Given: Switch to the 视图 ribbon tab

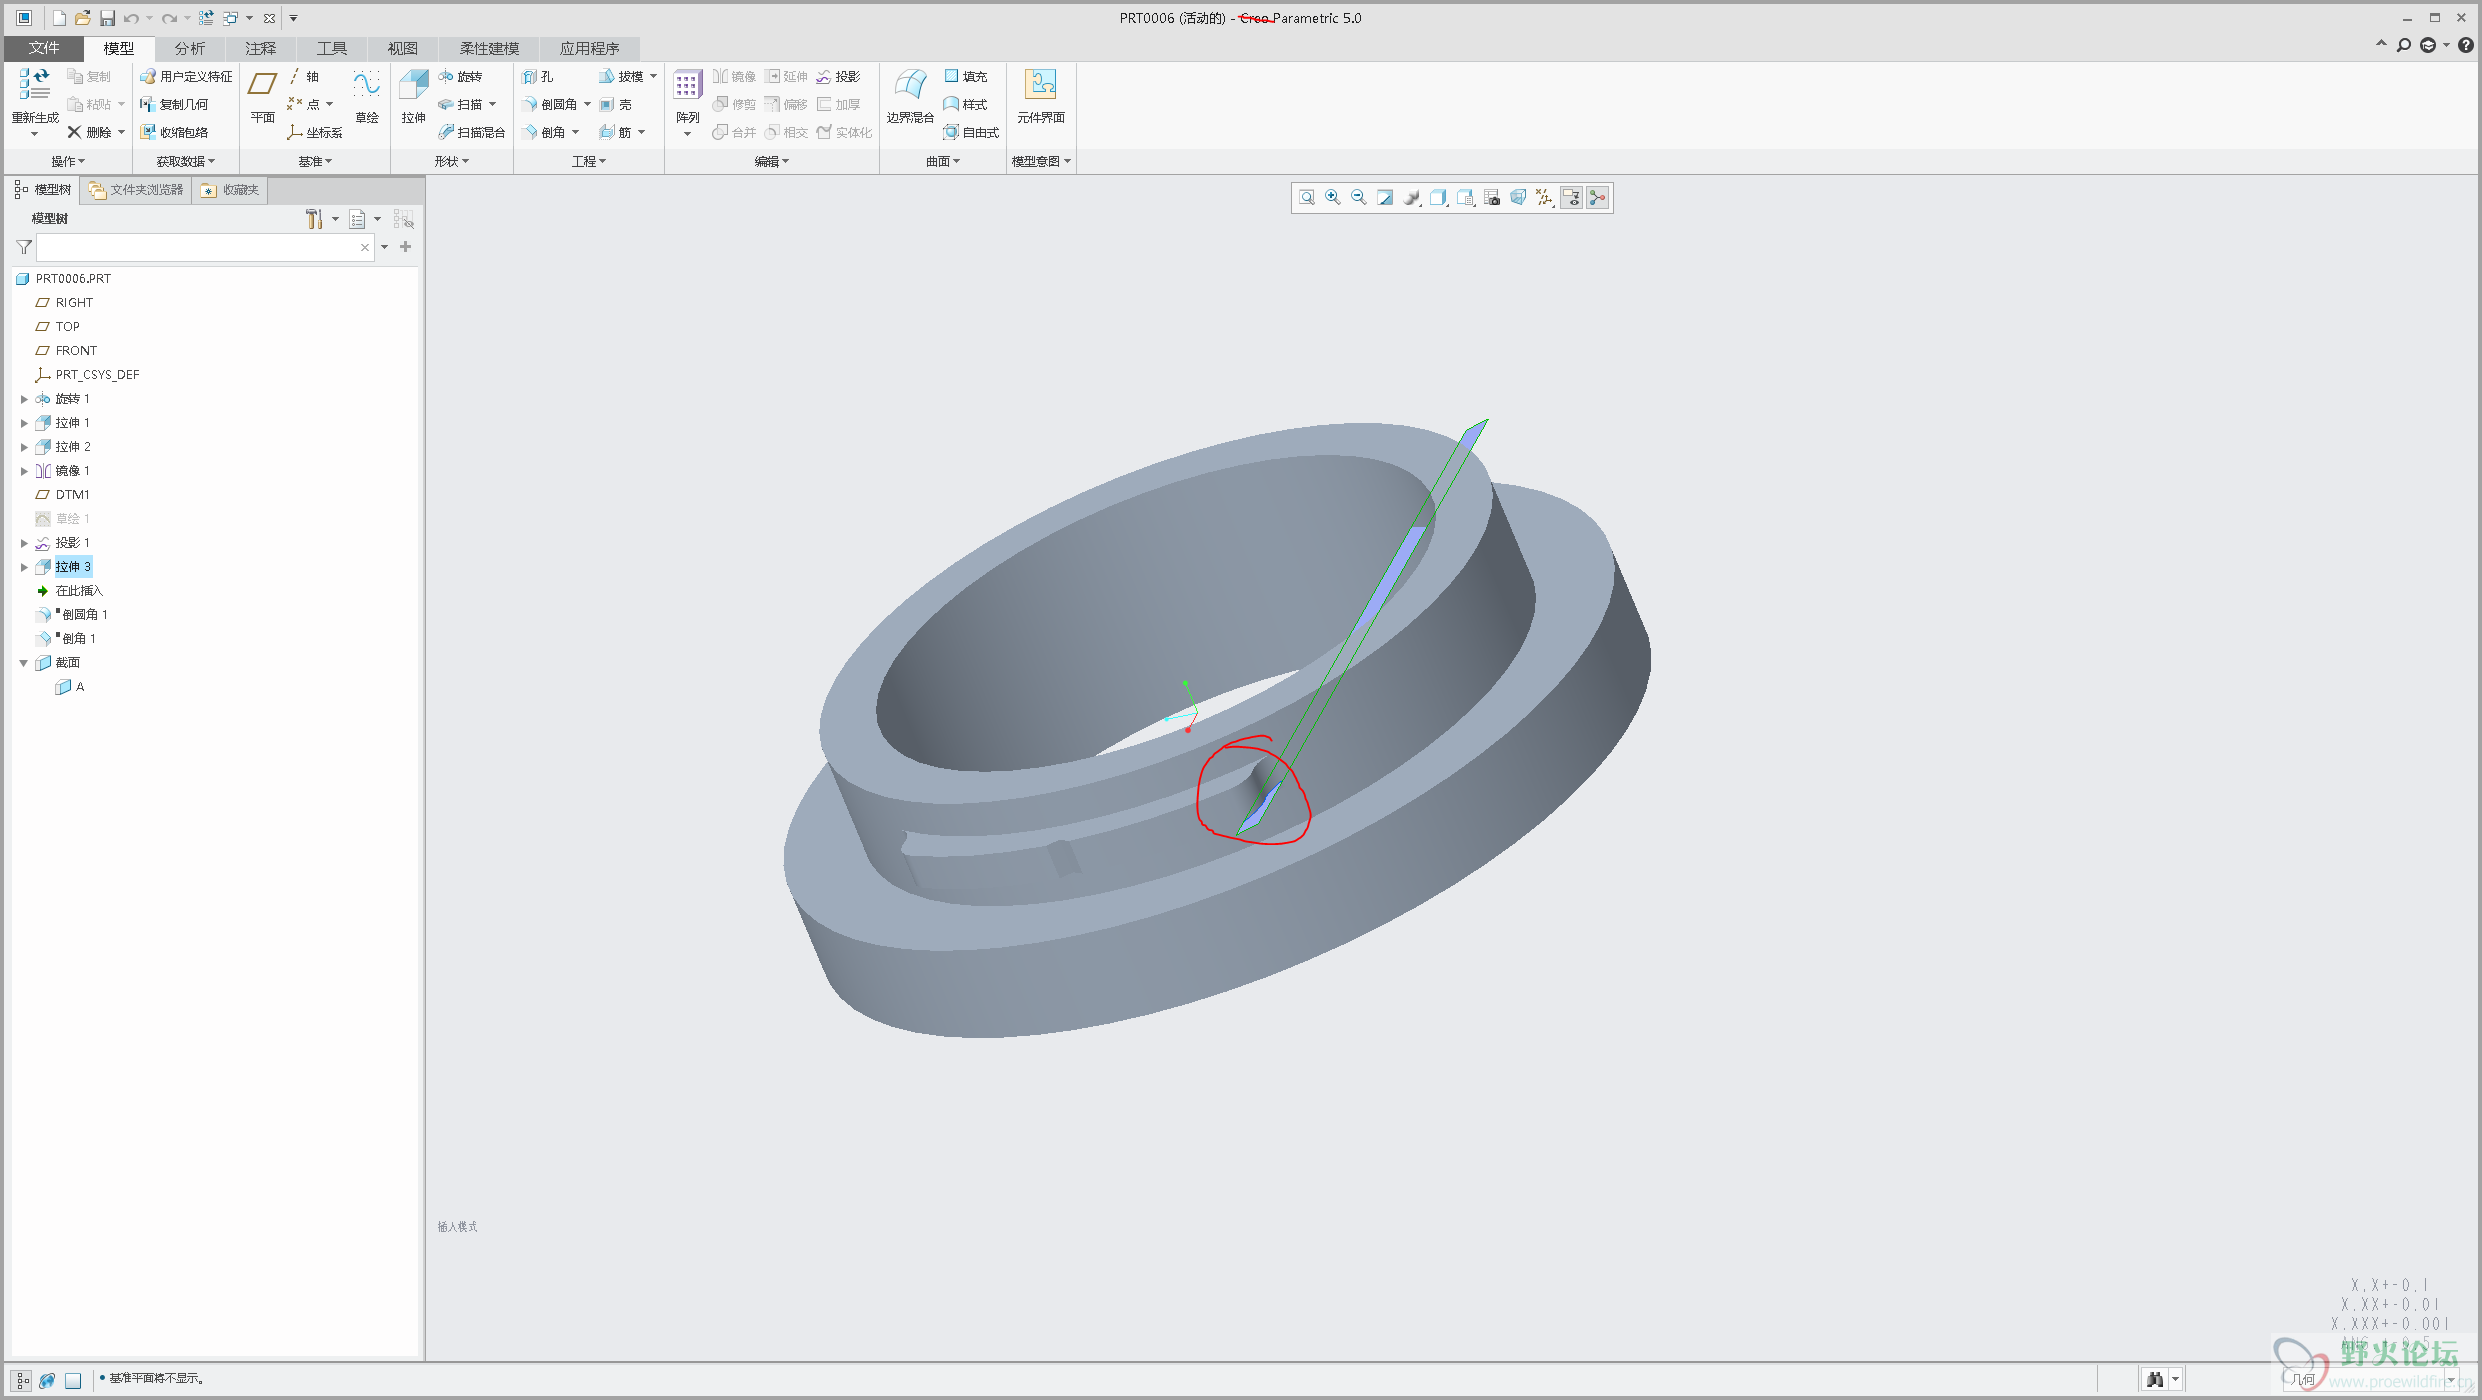Looking at the screenshot, I should [403, 48].
